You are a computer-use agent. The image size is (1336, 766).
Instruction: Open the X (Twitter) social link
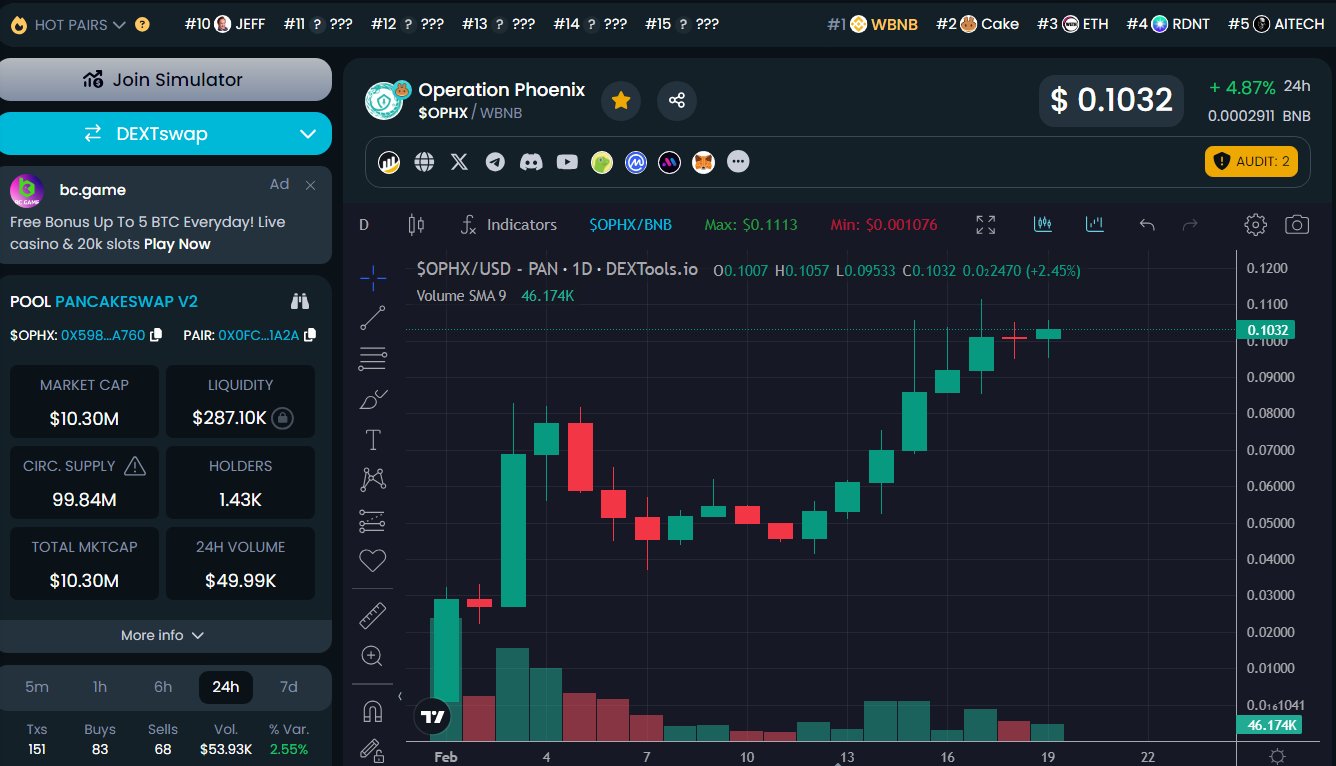pyautogui.click(x=459, y=162)
